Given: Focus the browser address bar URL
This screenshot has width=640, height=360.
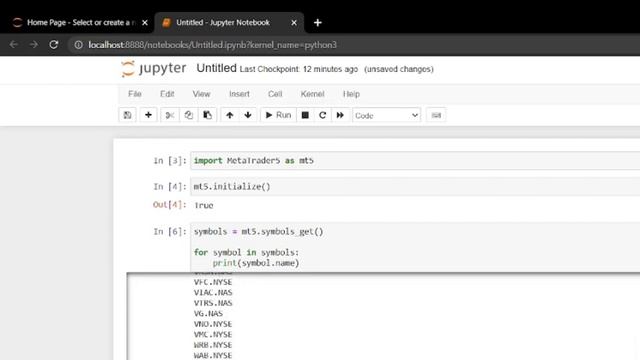Looking at the screenshot, I should point(212,45).
